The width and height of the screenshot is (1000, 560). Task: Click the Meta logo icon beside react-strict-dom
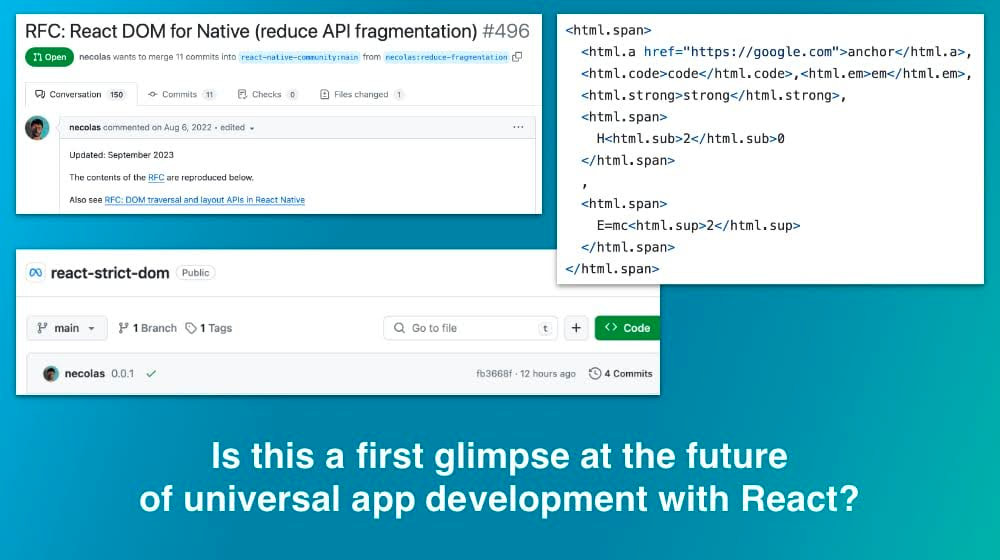36,272
